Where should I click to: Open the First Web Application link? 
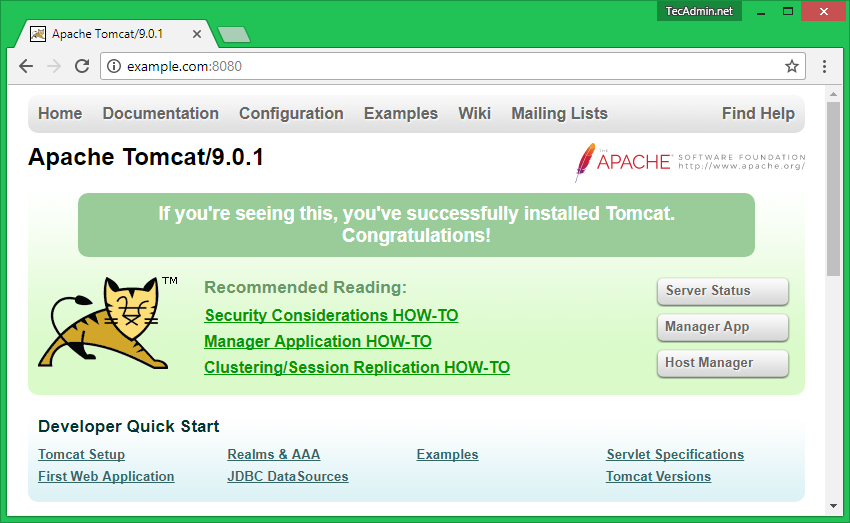106,476
